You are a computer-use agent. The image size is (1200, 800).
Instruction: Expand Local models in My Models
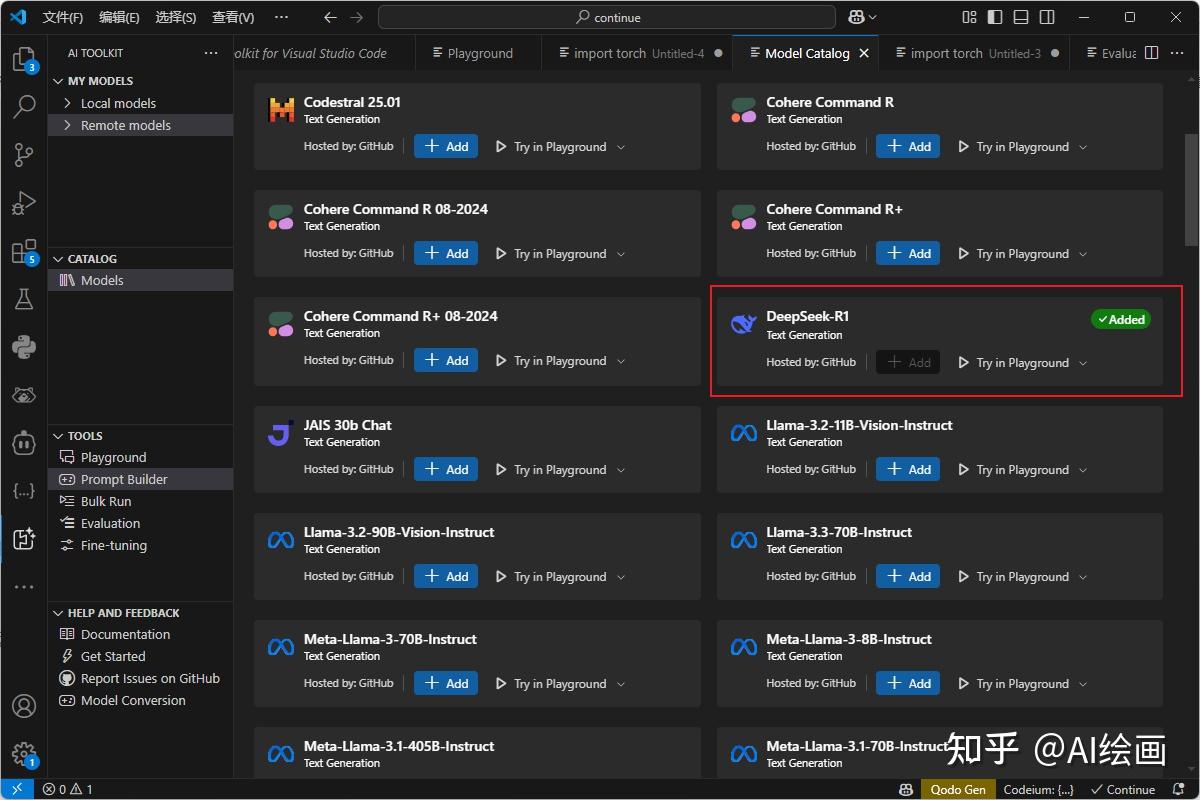[112, 102]
